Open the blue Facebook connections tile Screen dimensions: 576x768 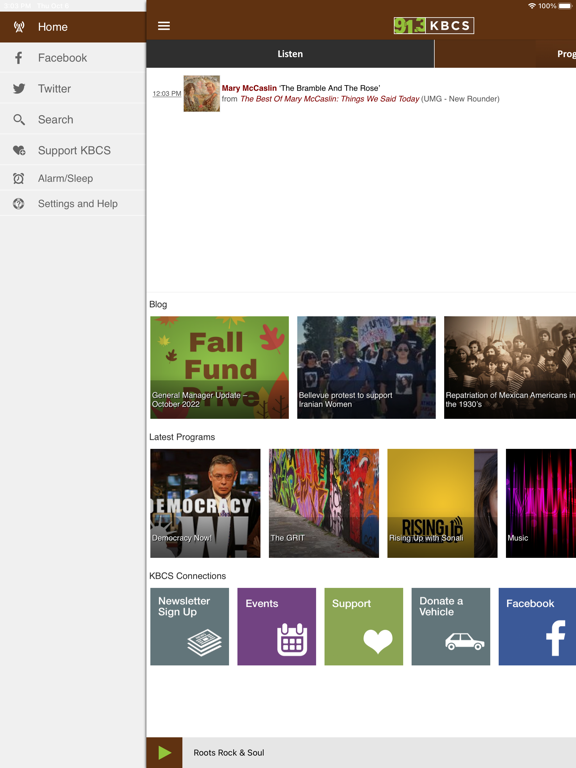point(537,626)
